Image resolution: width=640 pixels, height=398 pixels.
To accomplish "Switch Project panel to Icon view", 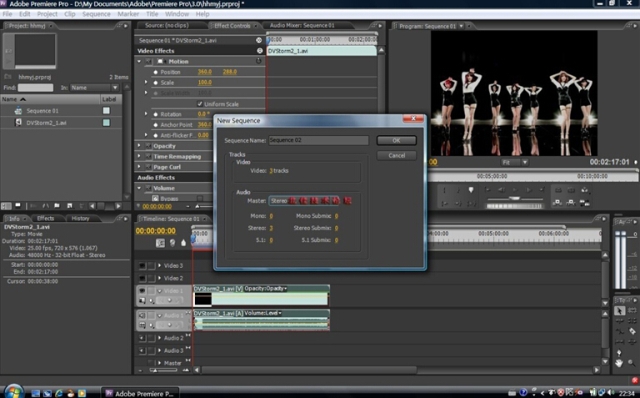I will click(18, 206).
